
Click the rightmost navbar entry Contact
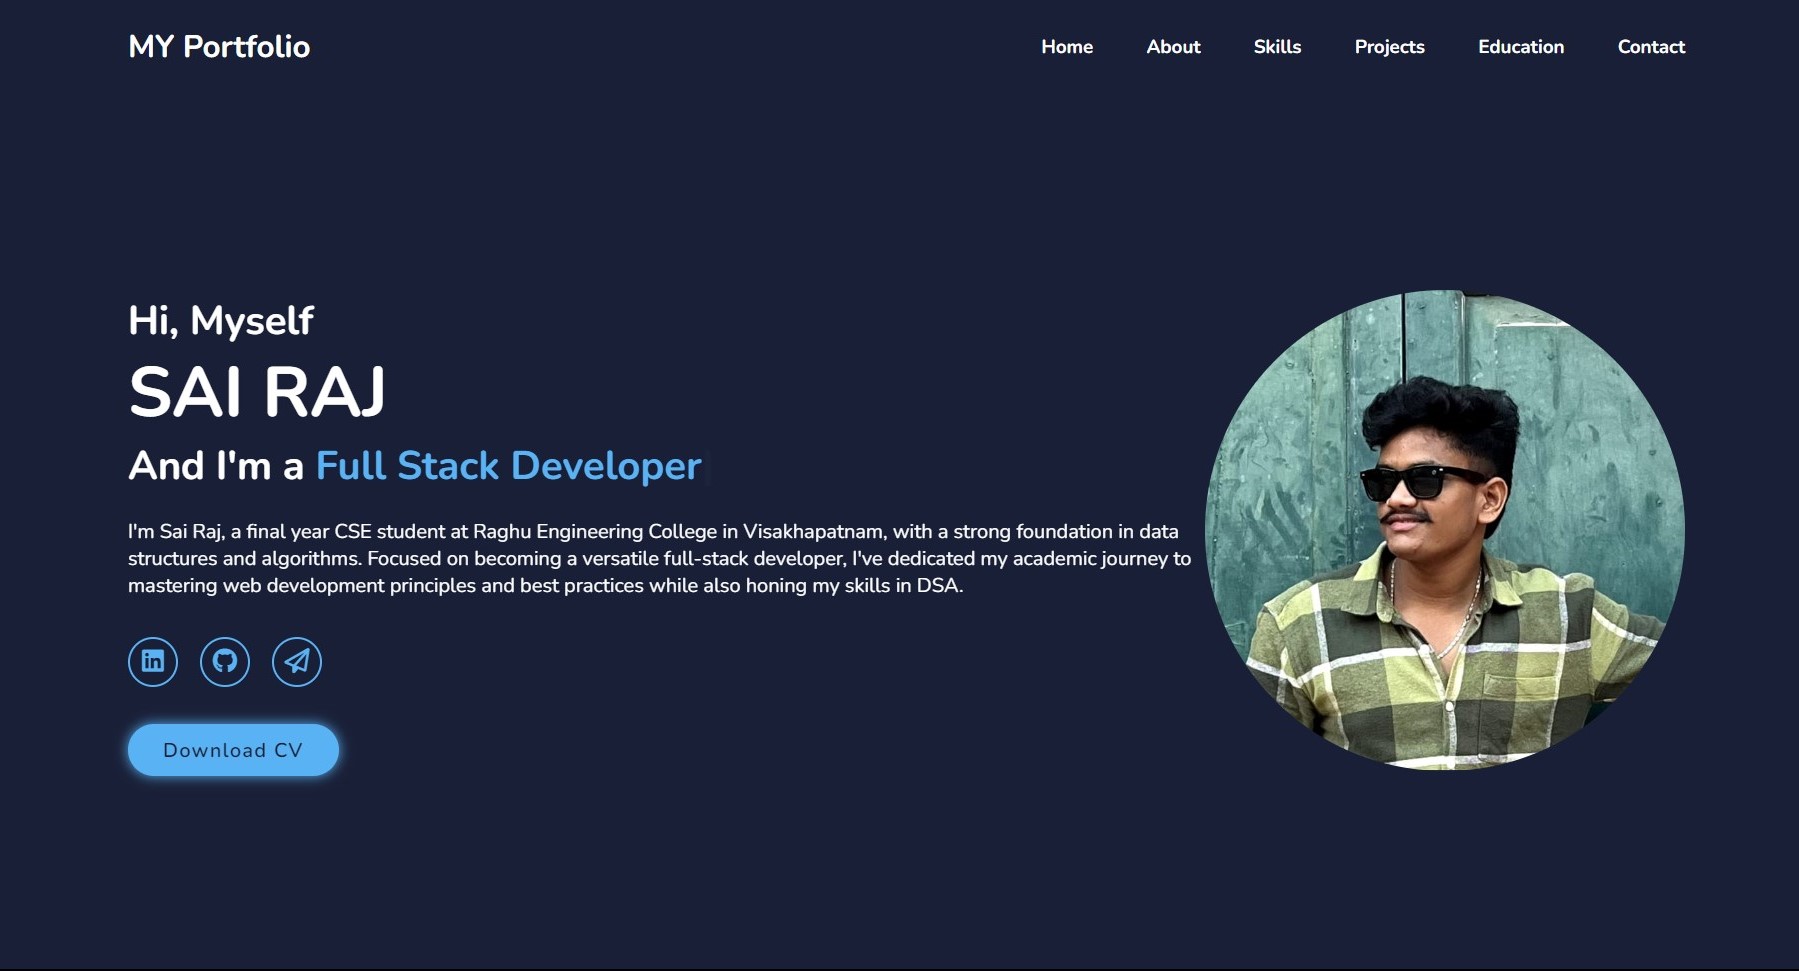coord(1651,47)
